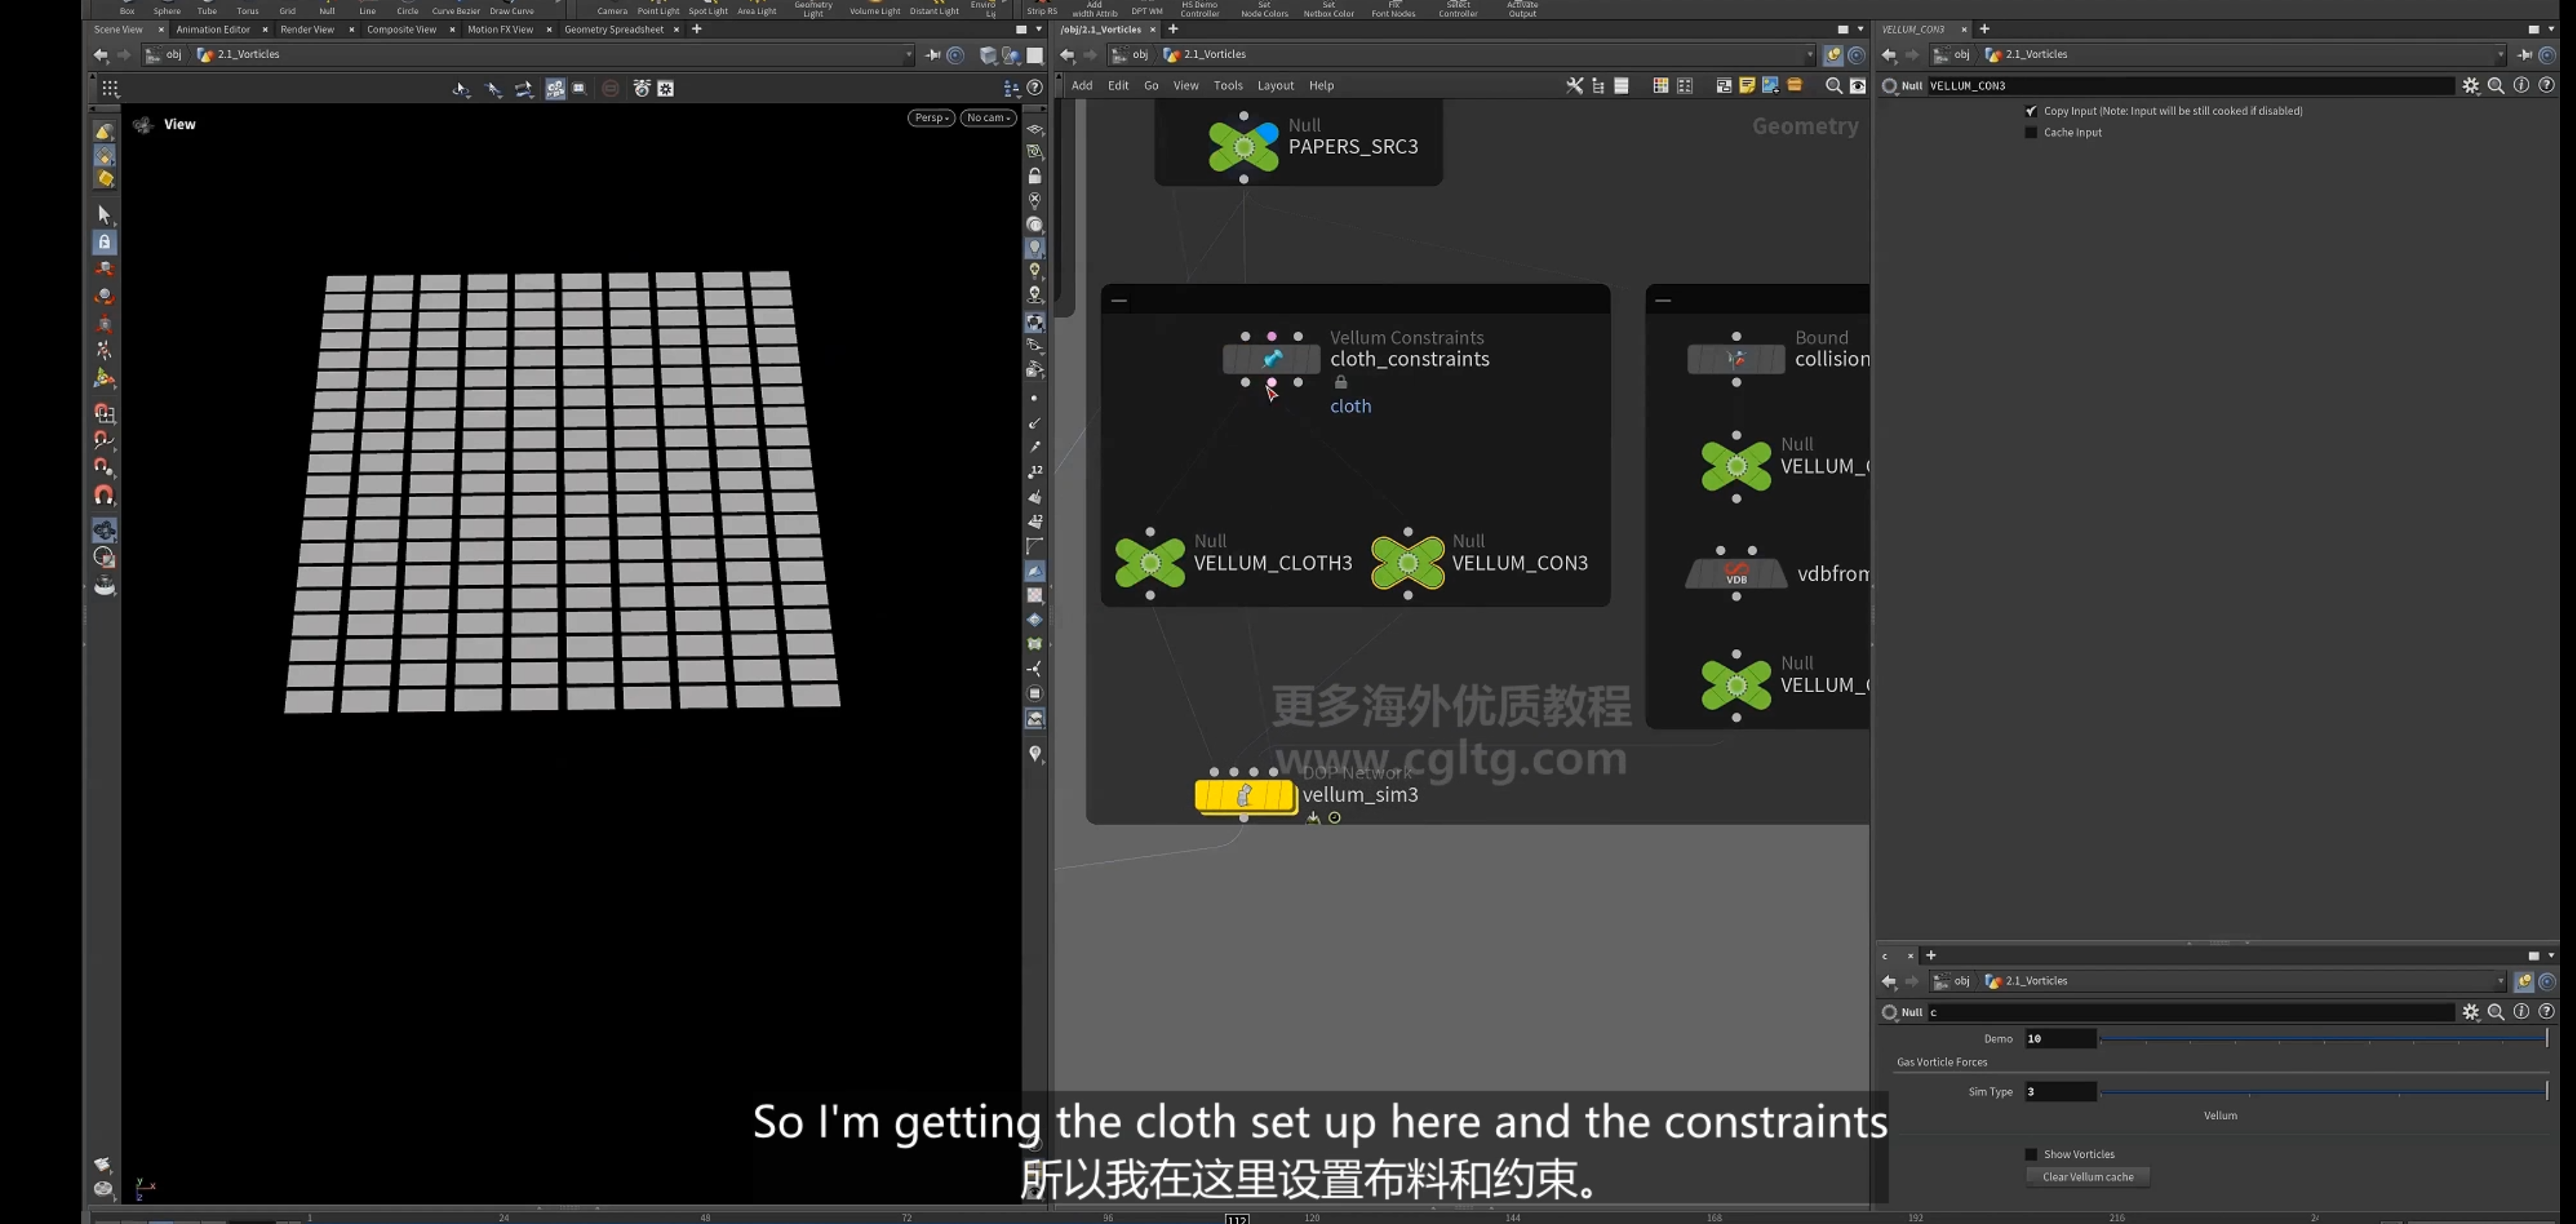
Task: Click the timeline current frame marker
Action: 1237,1218
